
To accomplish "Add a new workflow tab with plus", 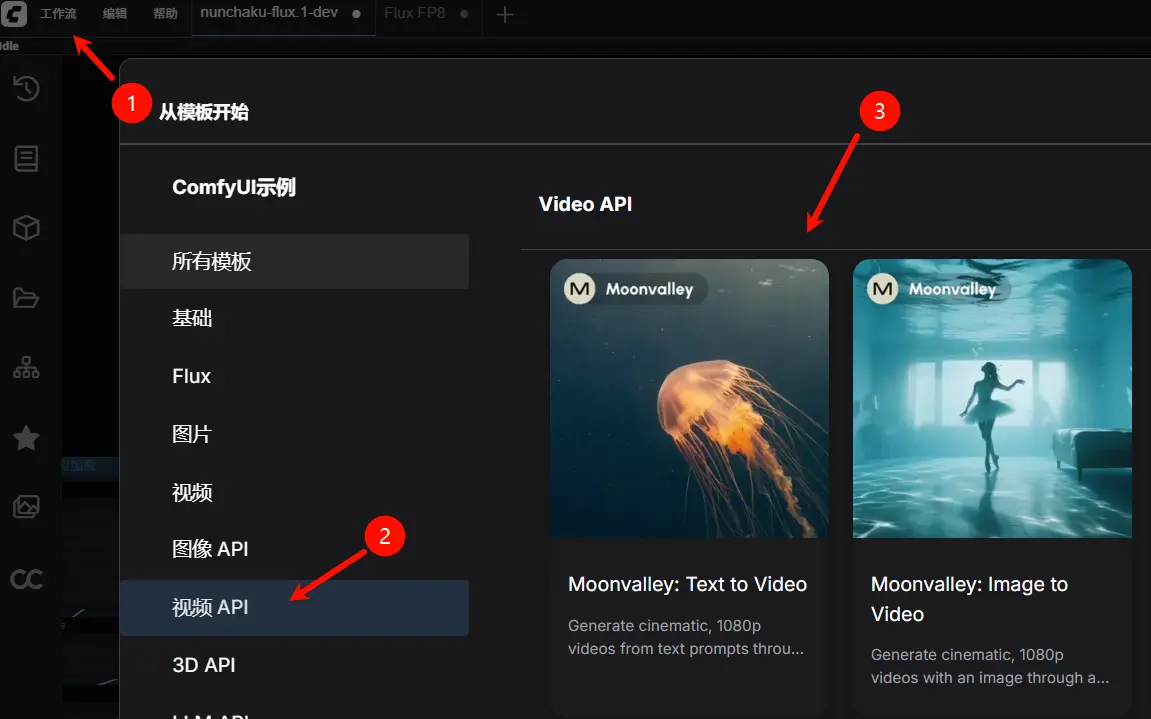I will (504, 14).
